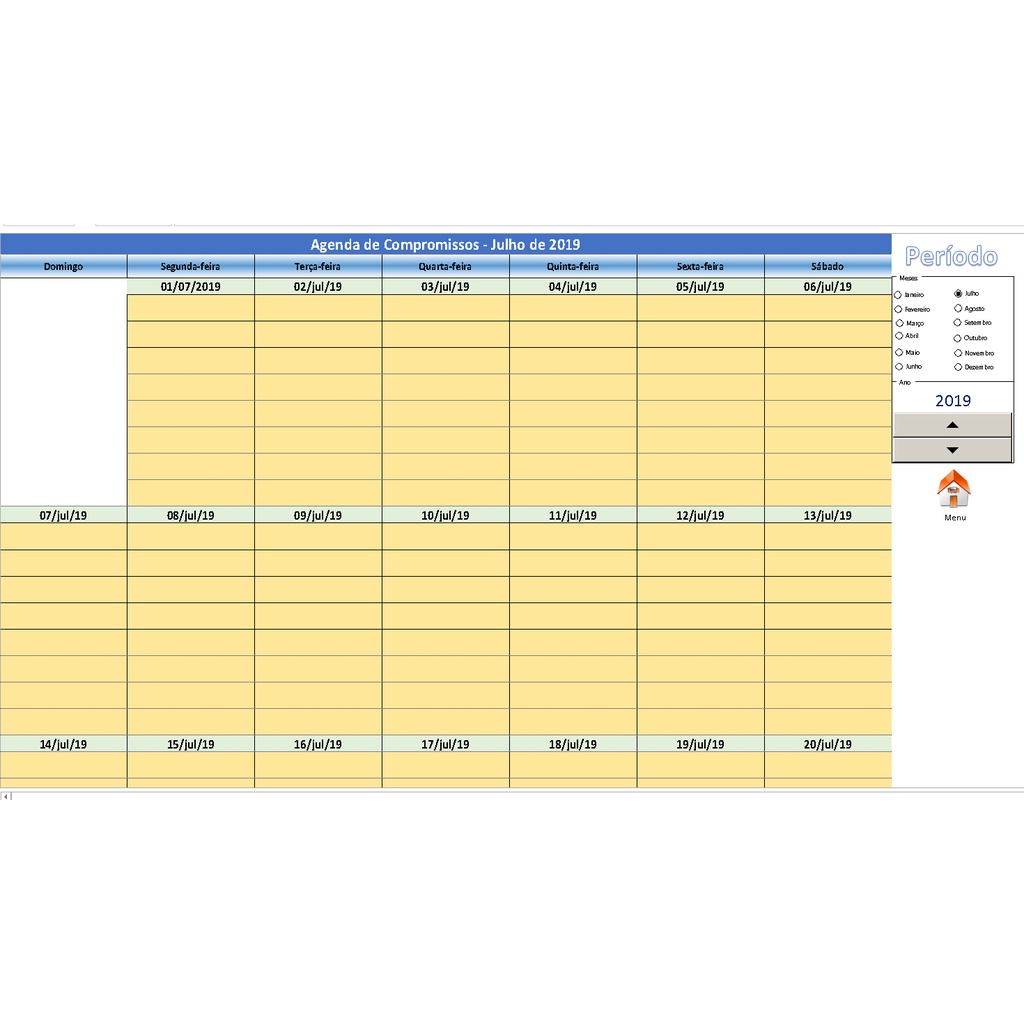Click the Domingo column header
1024x1024 pixels.
coord(62,266)
